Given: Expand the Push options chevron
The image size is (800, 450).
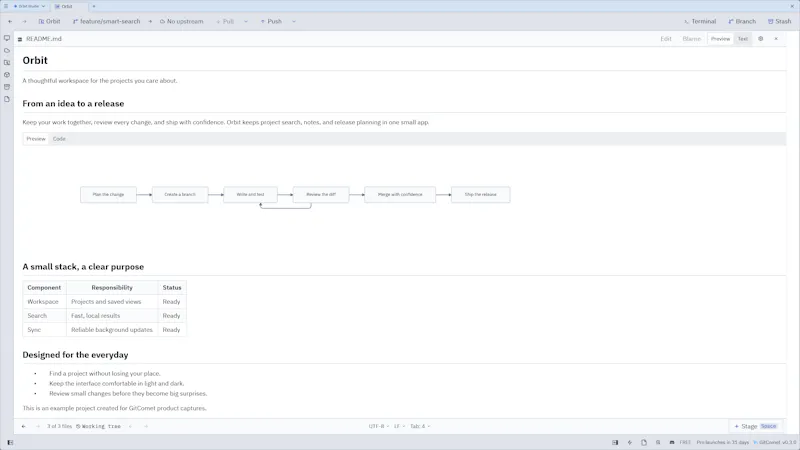Looking at the screenshot, I should (x=294, y=21).
